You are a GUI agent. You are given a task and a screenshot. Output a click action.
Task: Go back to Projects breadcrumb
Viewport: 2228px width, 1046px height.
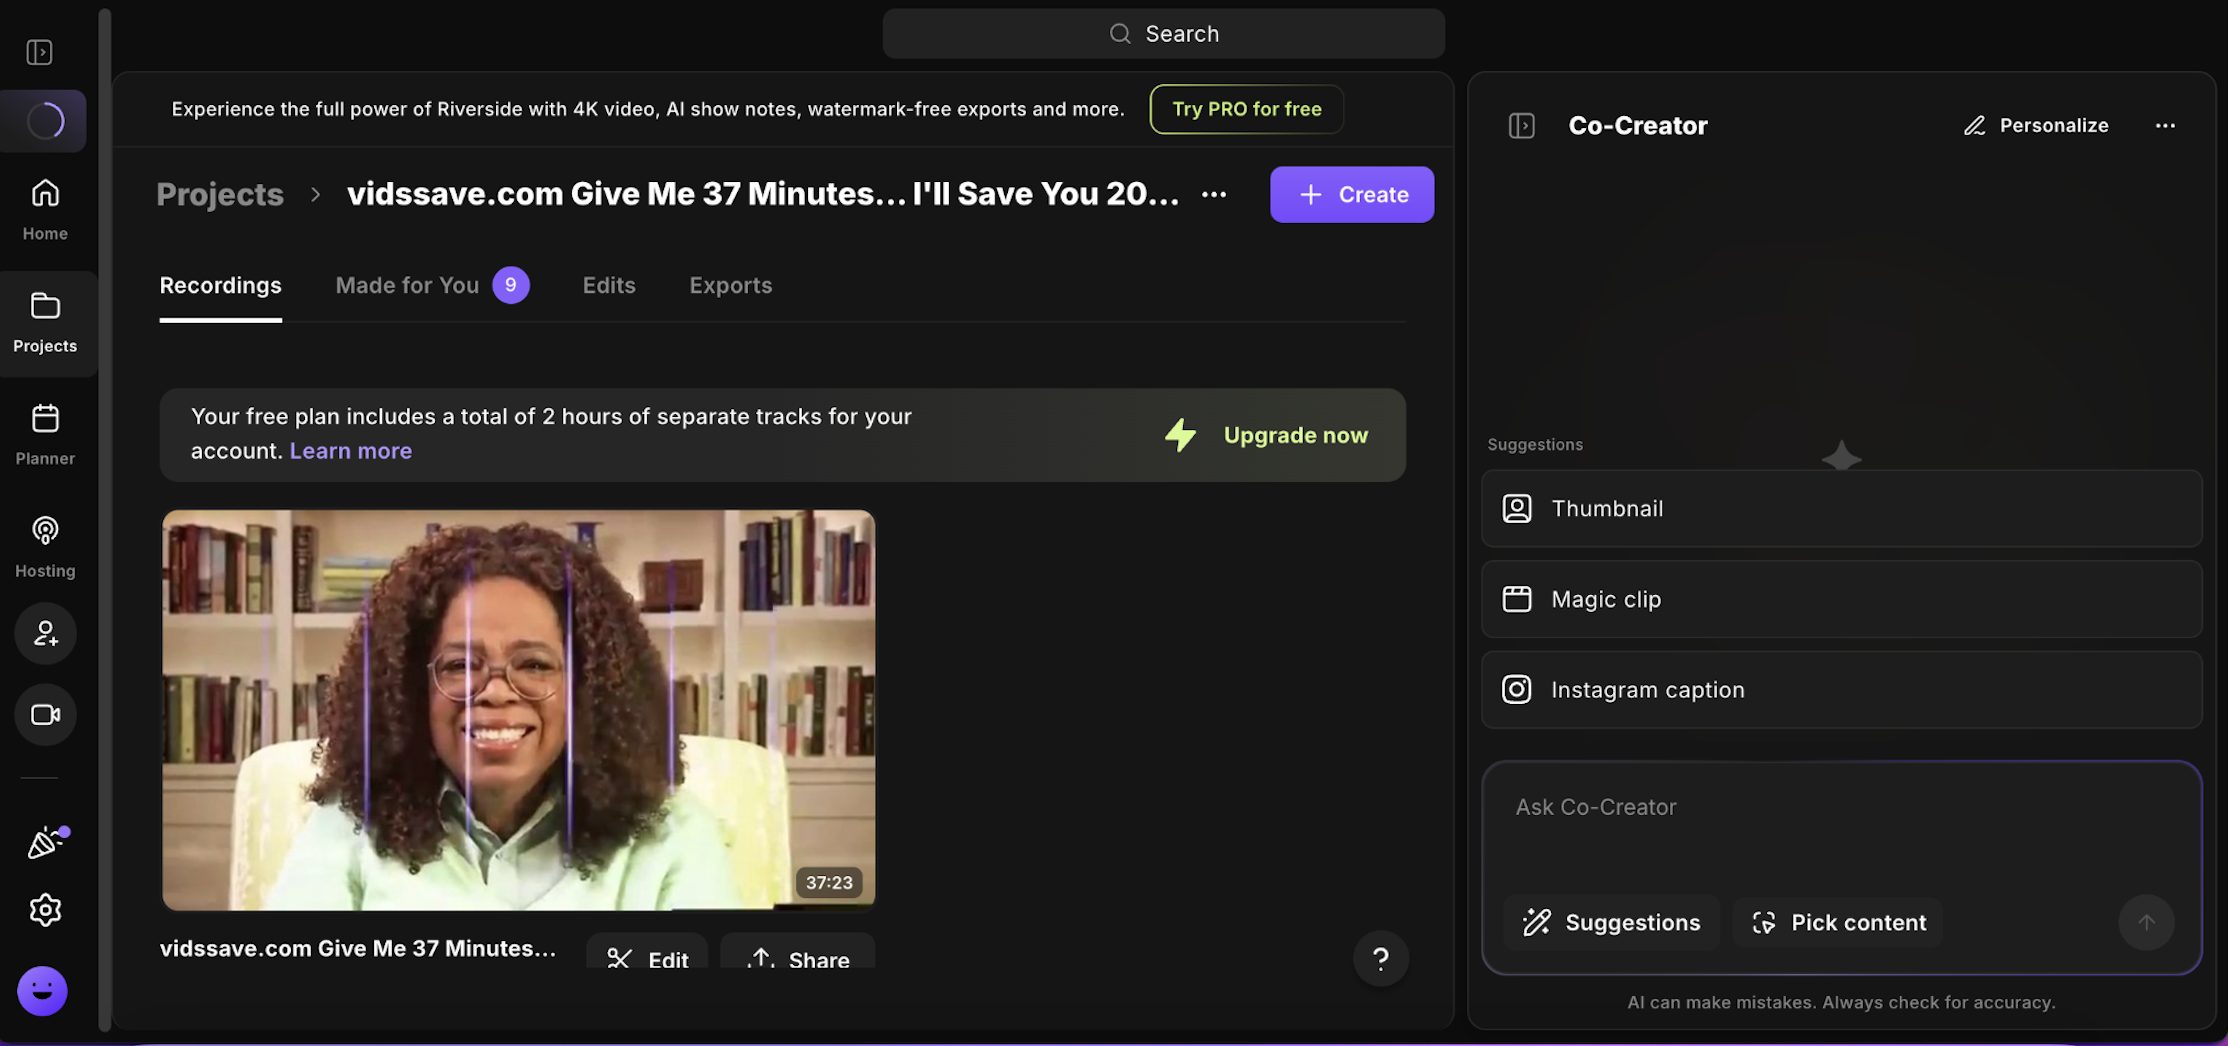coord(220,194)
